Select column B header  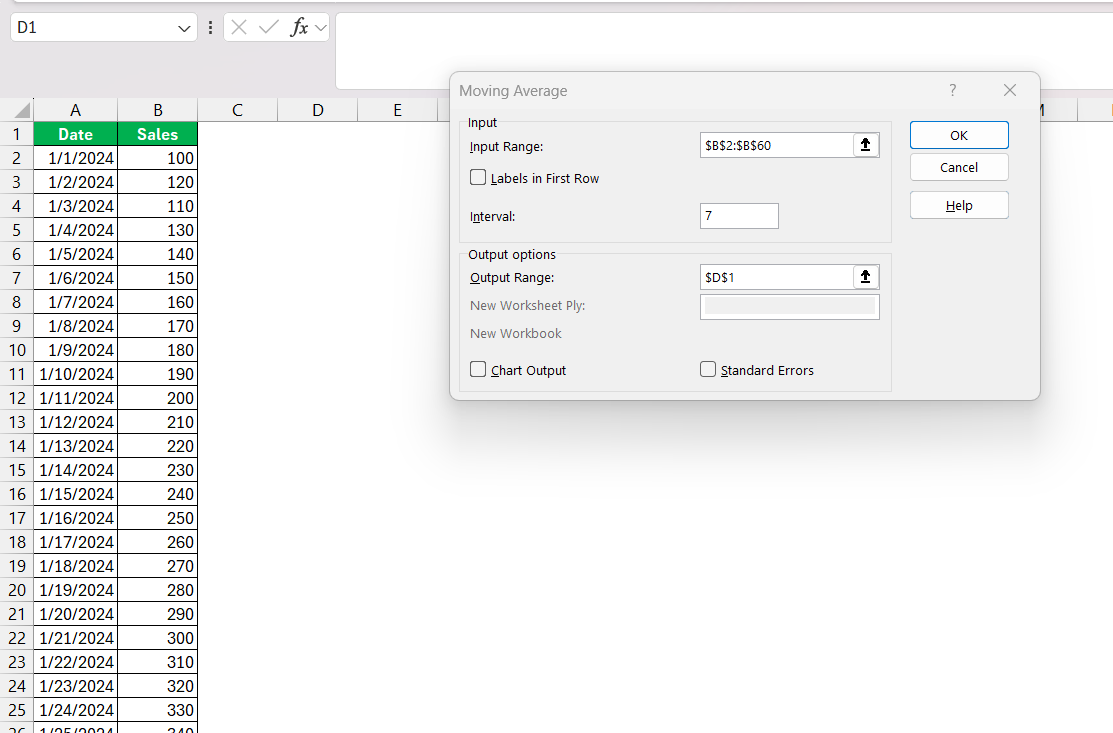[158, 110]
